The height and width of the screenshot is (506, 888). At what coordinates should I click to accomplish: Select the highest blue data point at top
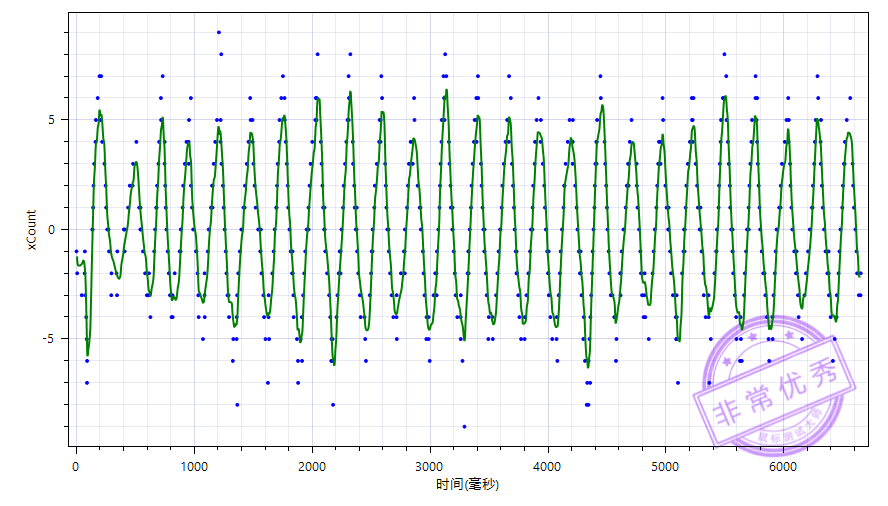(219, 32)
